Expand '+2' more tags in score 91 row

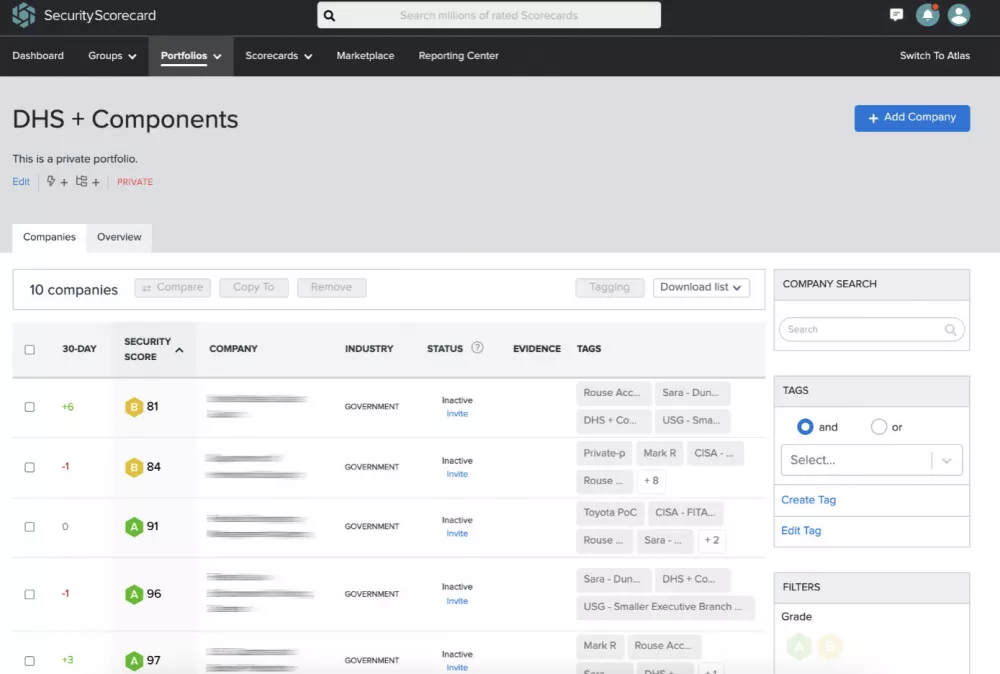(x=712, y=540)
